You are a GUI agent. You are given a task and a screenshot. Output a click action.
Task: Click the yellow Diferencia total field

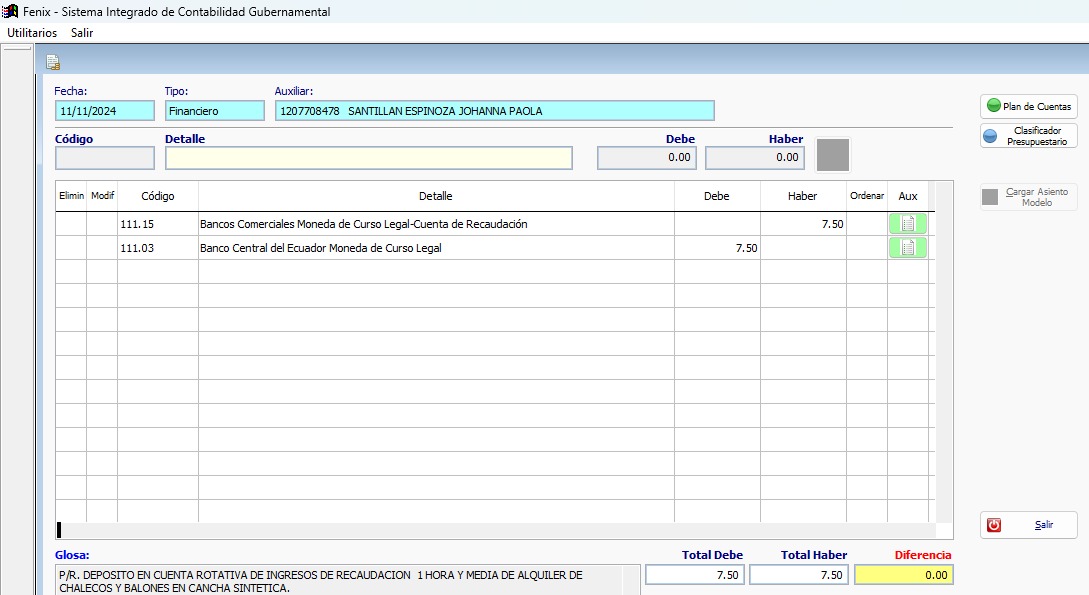[x=904, y=575]
